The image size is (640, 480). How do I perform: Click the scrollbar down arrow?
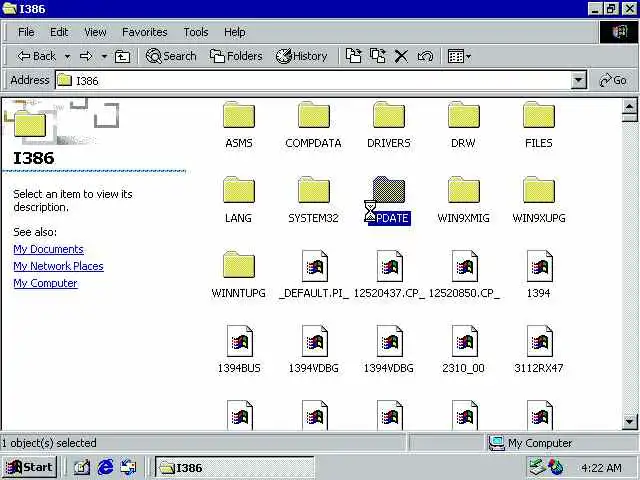(630, 421)
